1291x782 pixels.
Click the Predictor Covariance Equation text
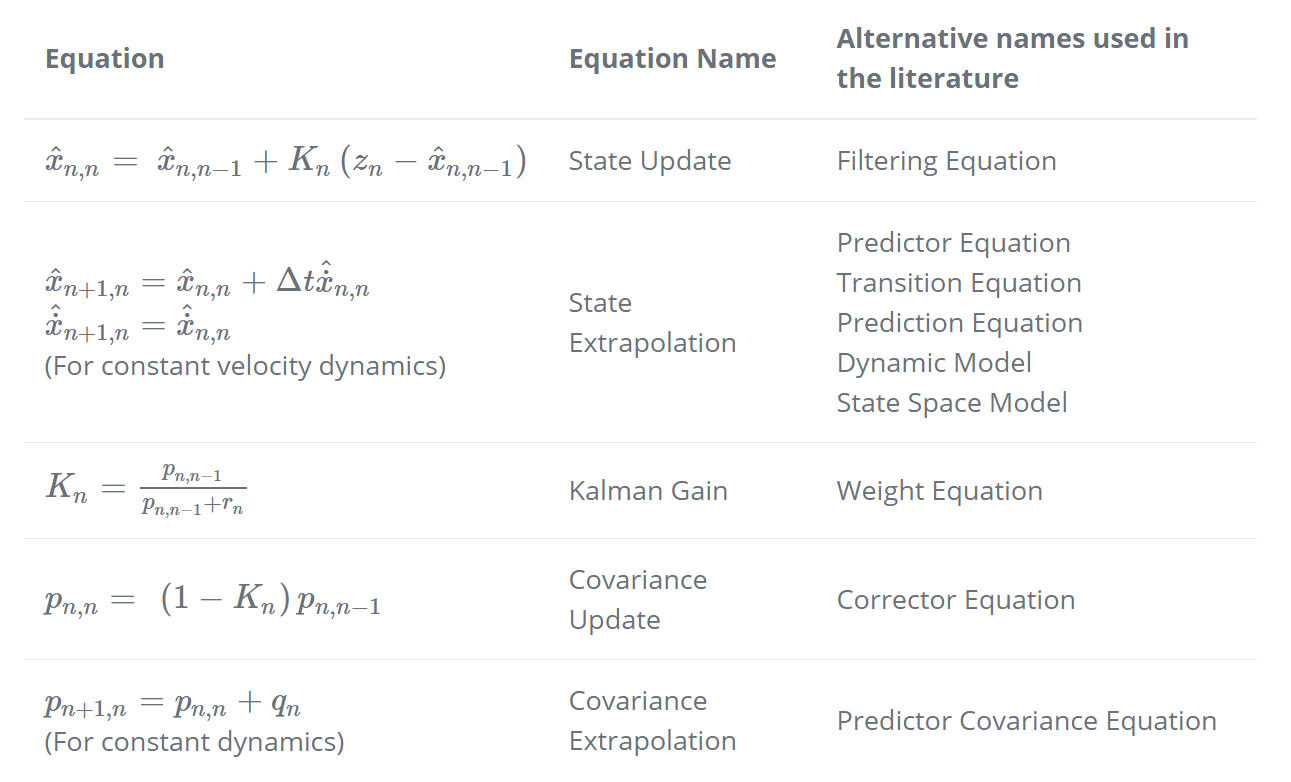pyautogui.click(x=1026, y=721)
